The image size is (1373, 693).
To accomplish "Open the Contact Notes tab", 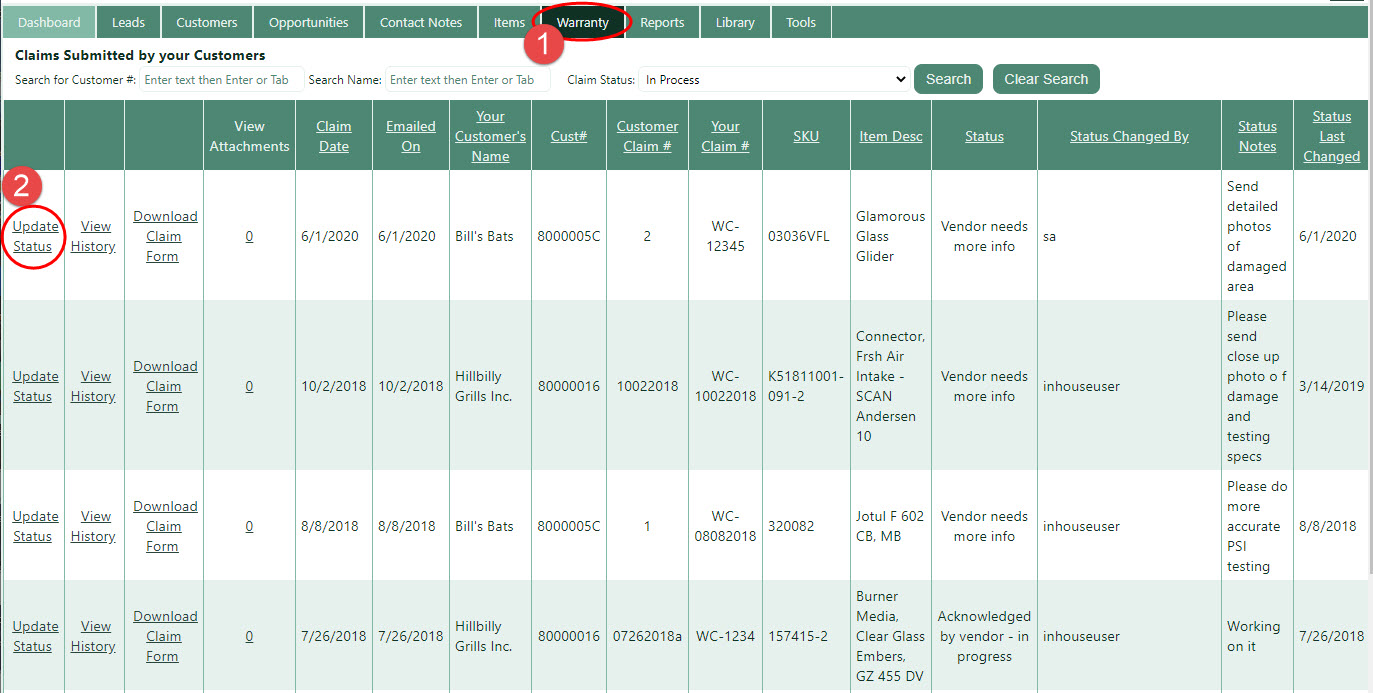I will 420,22.
